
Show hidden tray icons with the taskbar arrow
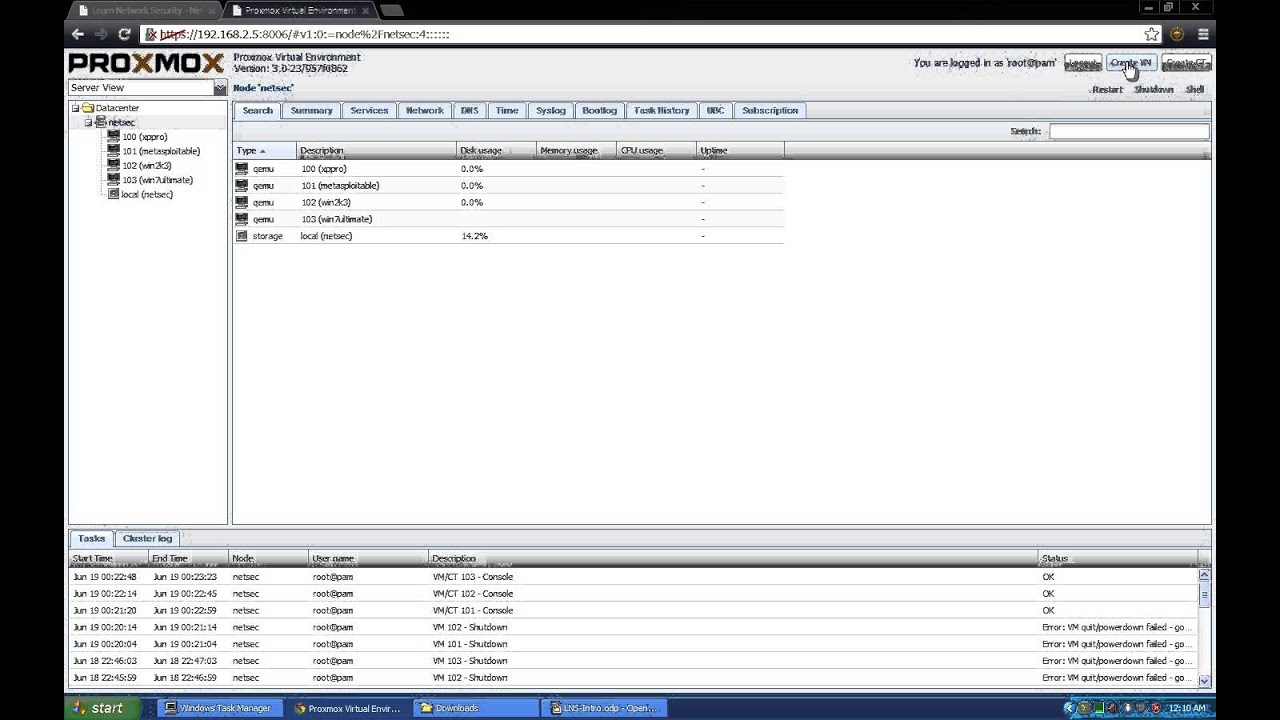[x=1070, y=708]
